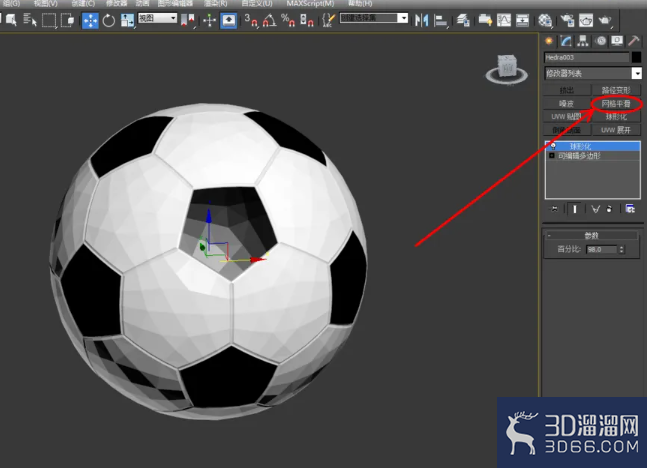
Task: Choose the rectangular selection region tool
Action: pos(49,20)
